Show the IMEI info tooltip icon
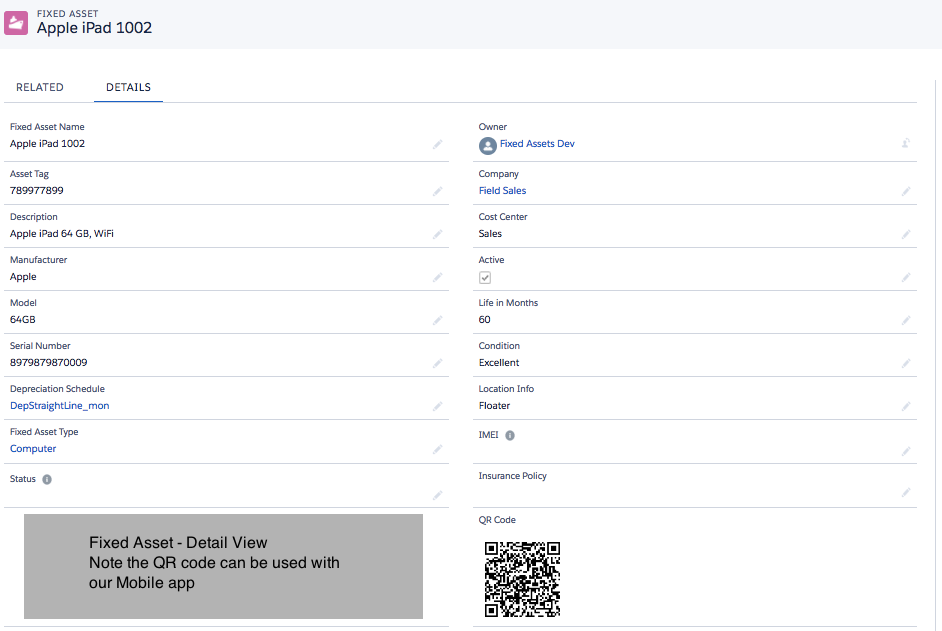 point(510,436)
